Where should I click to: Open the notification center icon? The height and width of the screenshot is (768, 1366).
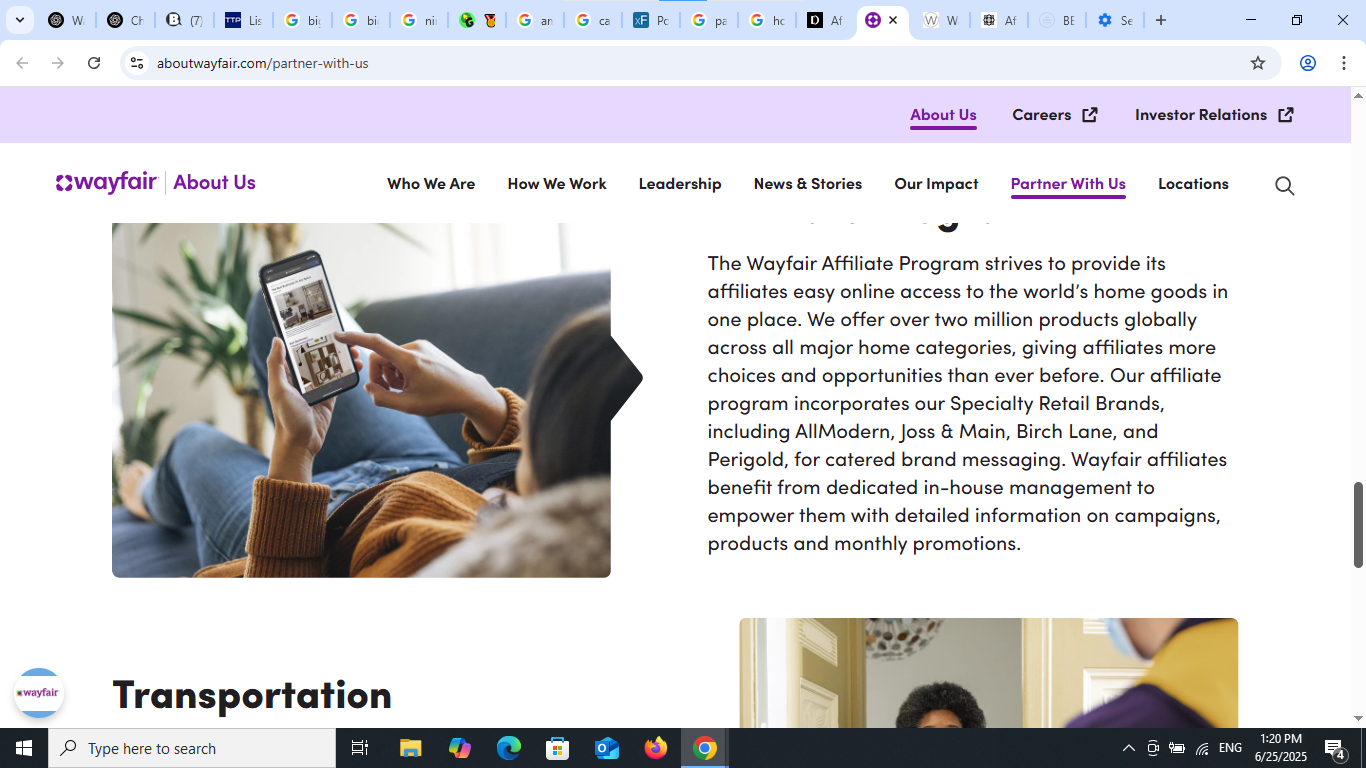pyautogui.click(x=1335, y=748)
